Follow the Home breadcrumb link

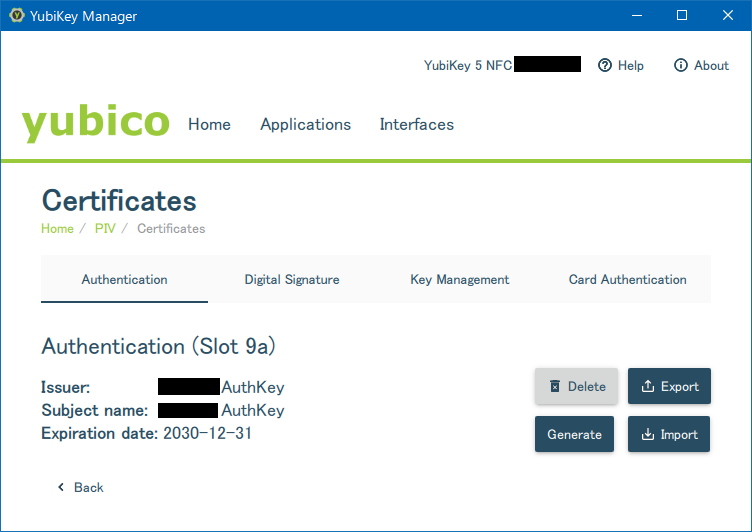pyautogui.click(x=57, y=228)
